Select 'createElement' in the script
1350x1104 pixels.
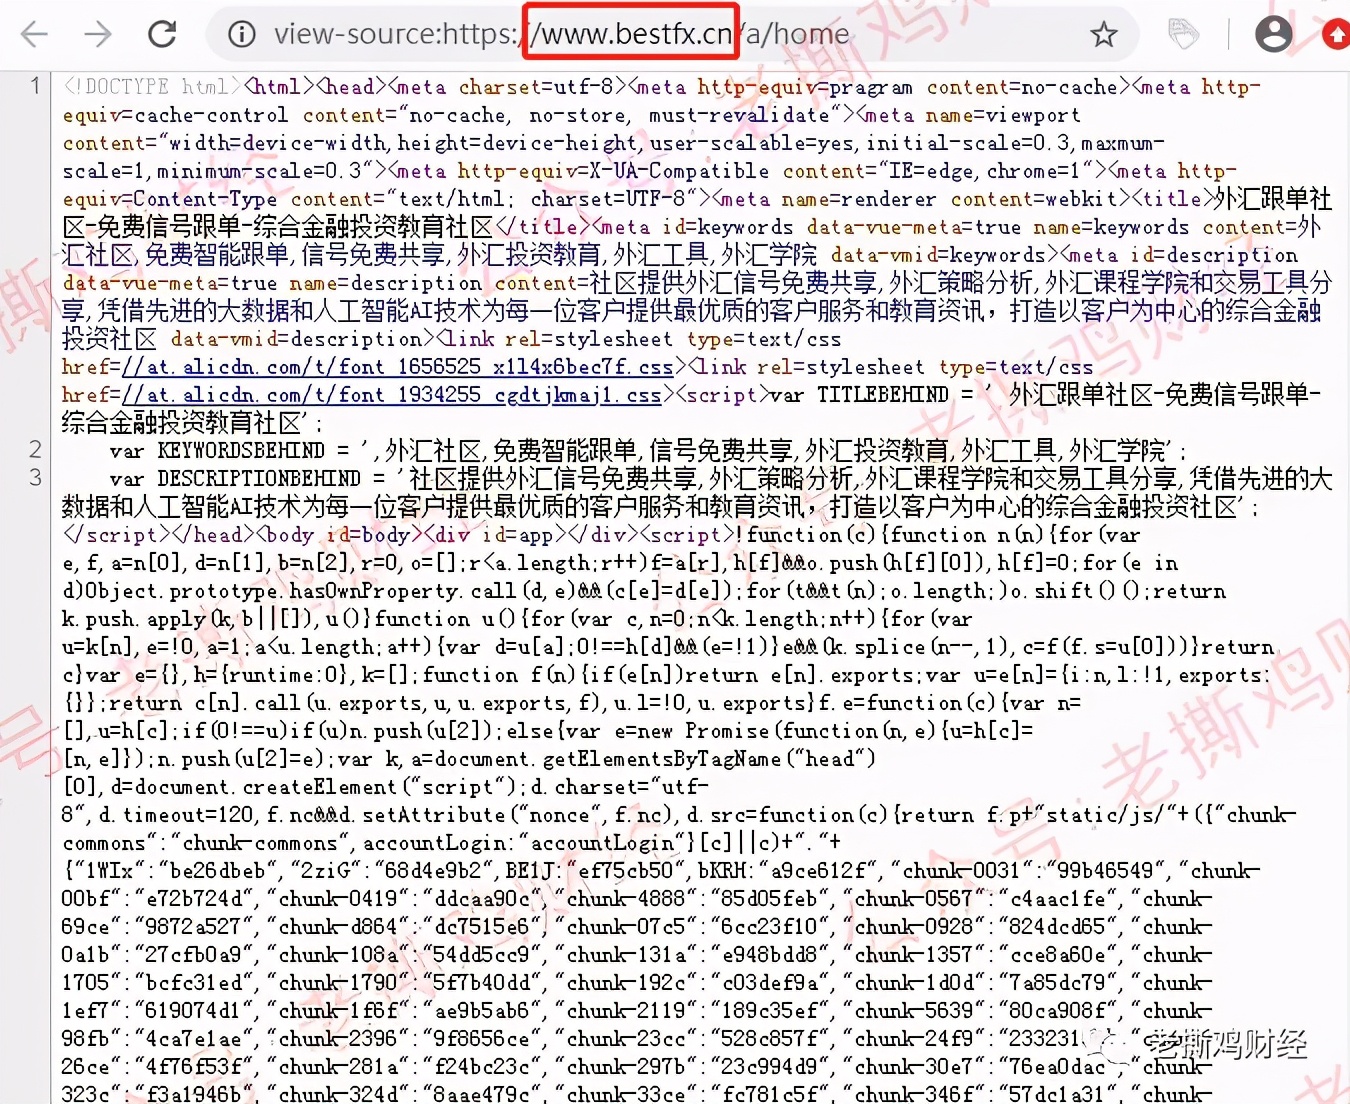(x=320, y=787)
